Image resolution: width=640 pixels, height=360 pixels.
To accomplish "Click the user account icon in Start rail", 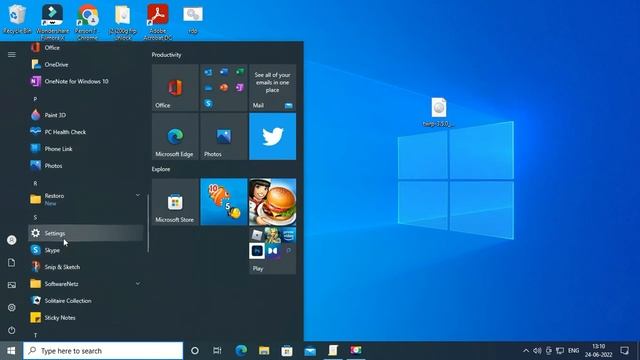I will (x=12, y=240).
